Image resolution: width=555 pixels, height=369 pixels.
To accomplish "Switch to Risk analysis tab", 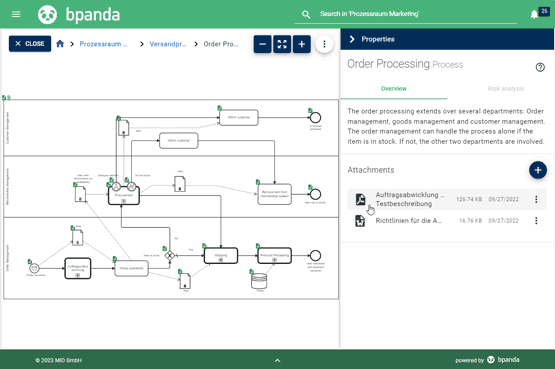I will click(505, 89).
